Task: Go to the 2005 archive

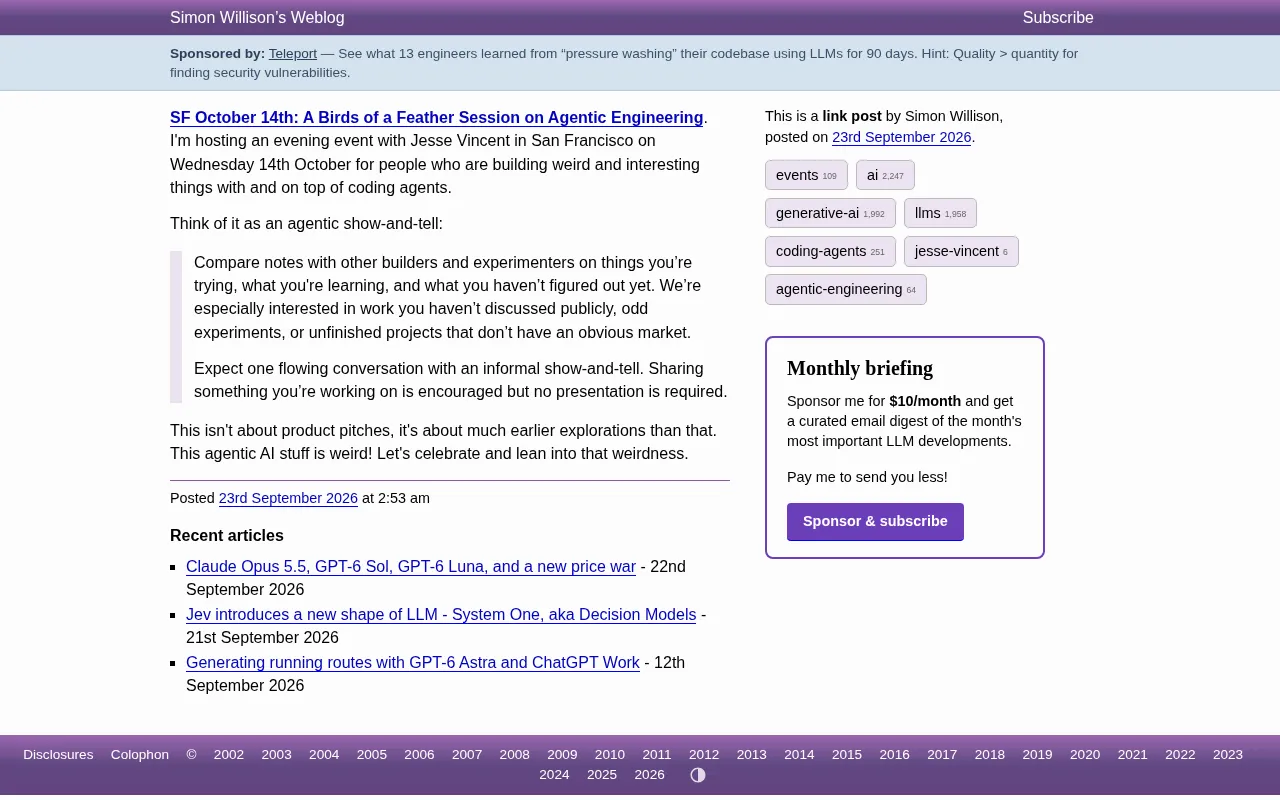Action: click(x=372, y=755)
